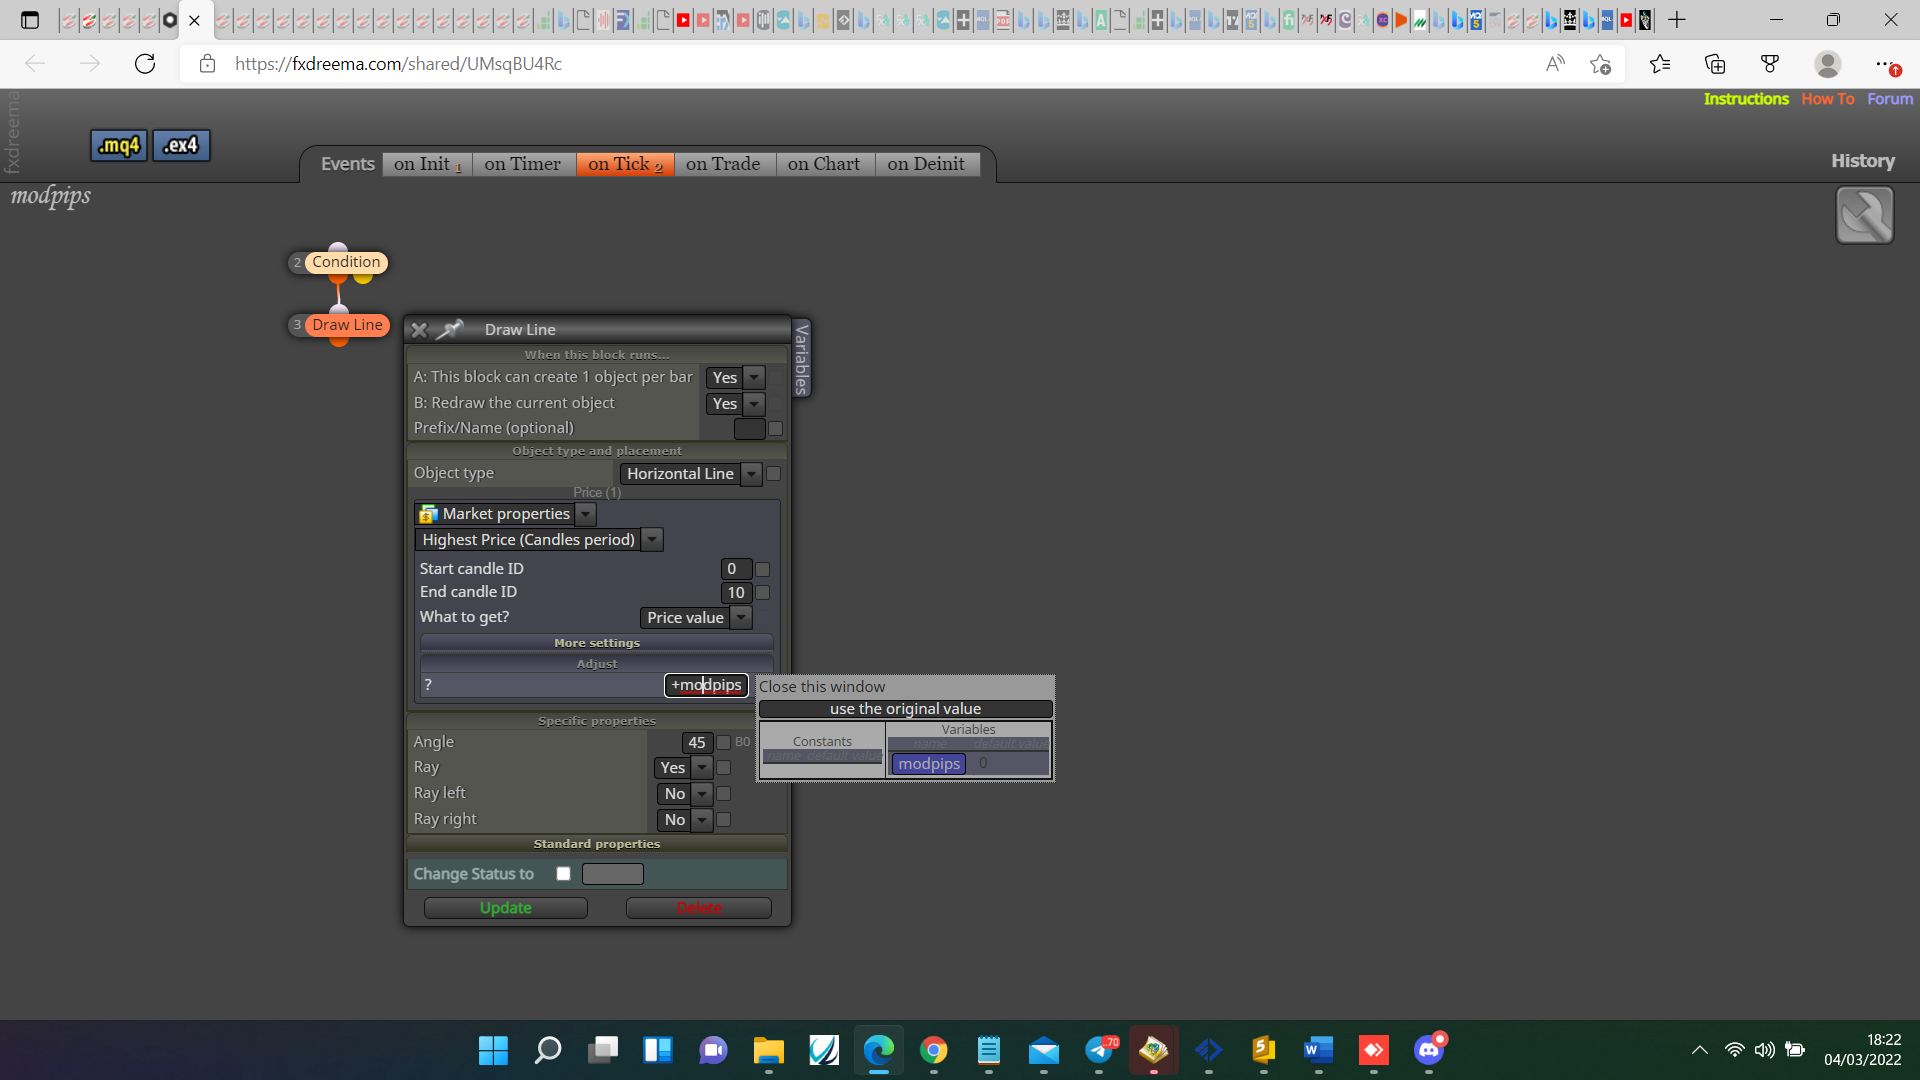The height and width of the screenshot is (1080, 1920).
Task: Pin the Draw Line dialog
Action: tap(451, 329)
